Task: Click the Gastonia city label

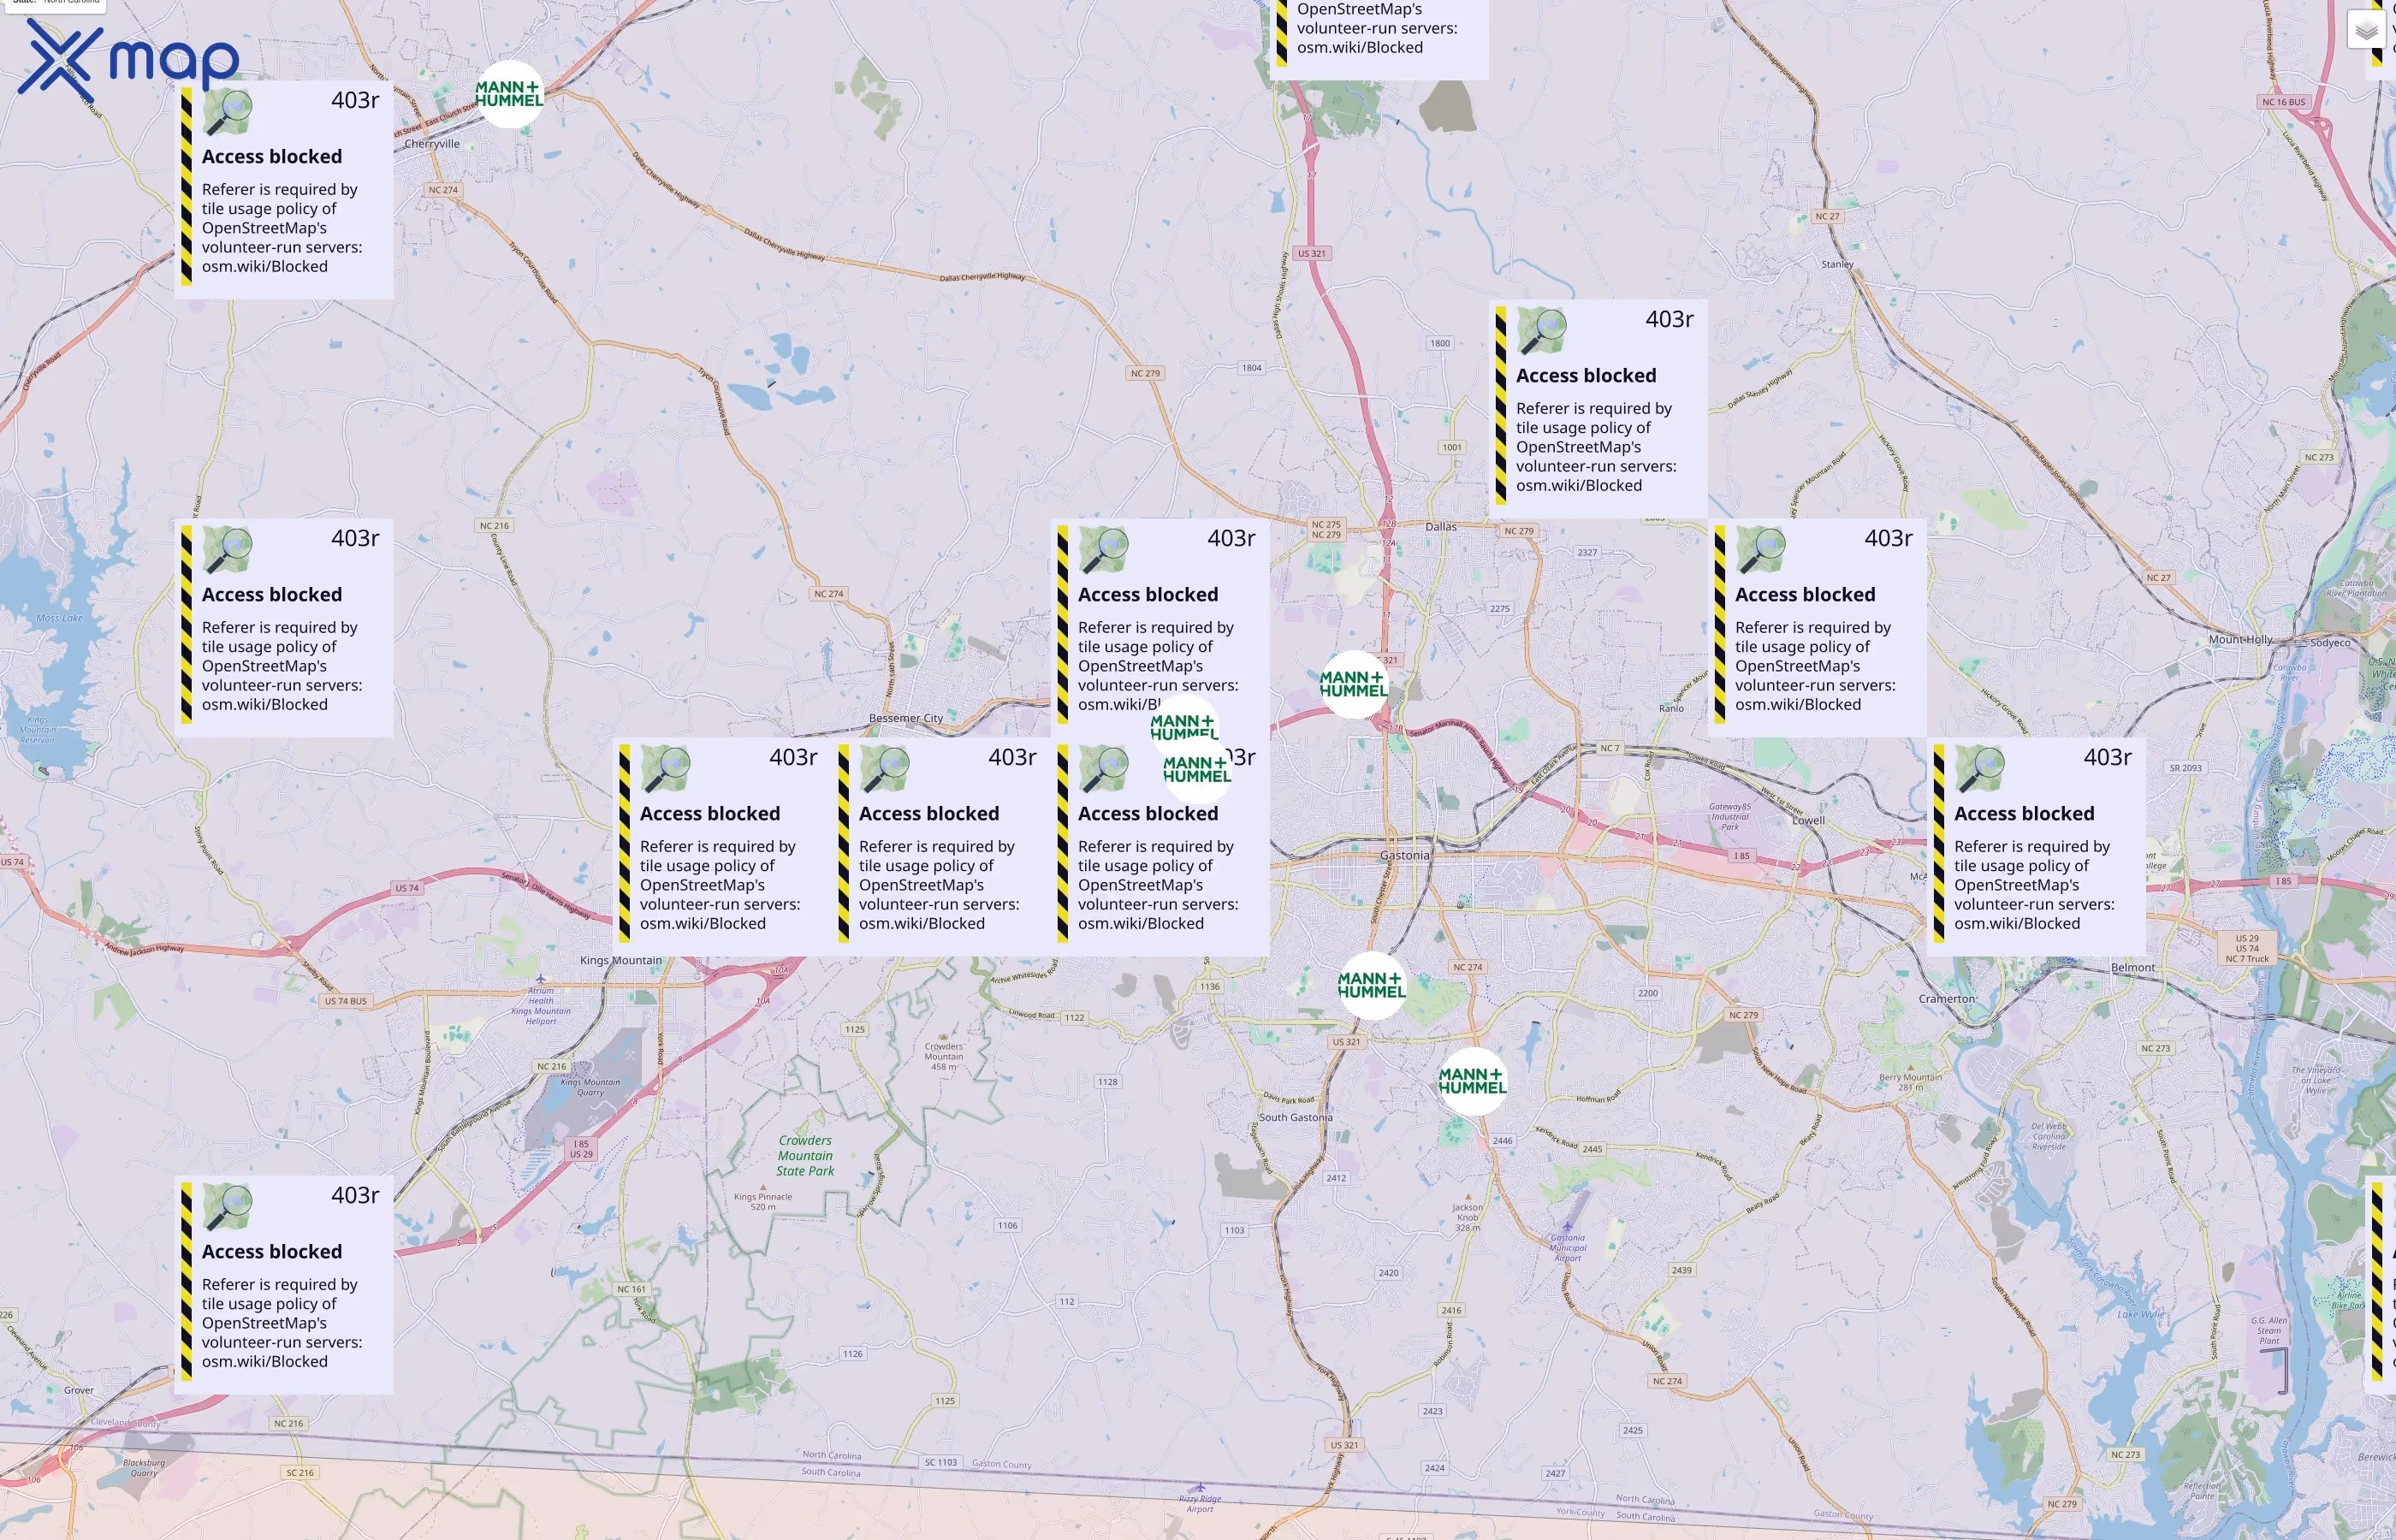Action: pyautogui.click(x=1404, y=855)
